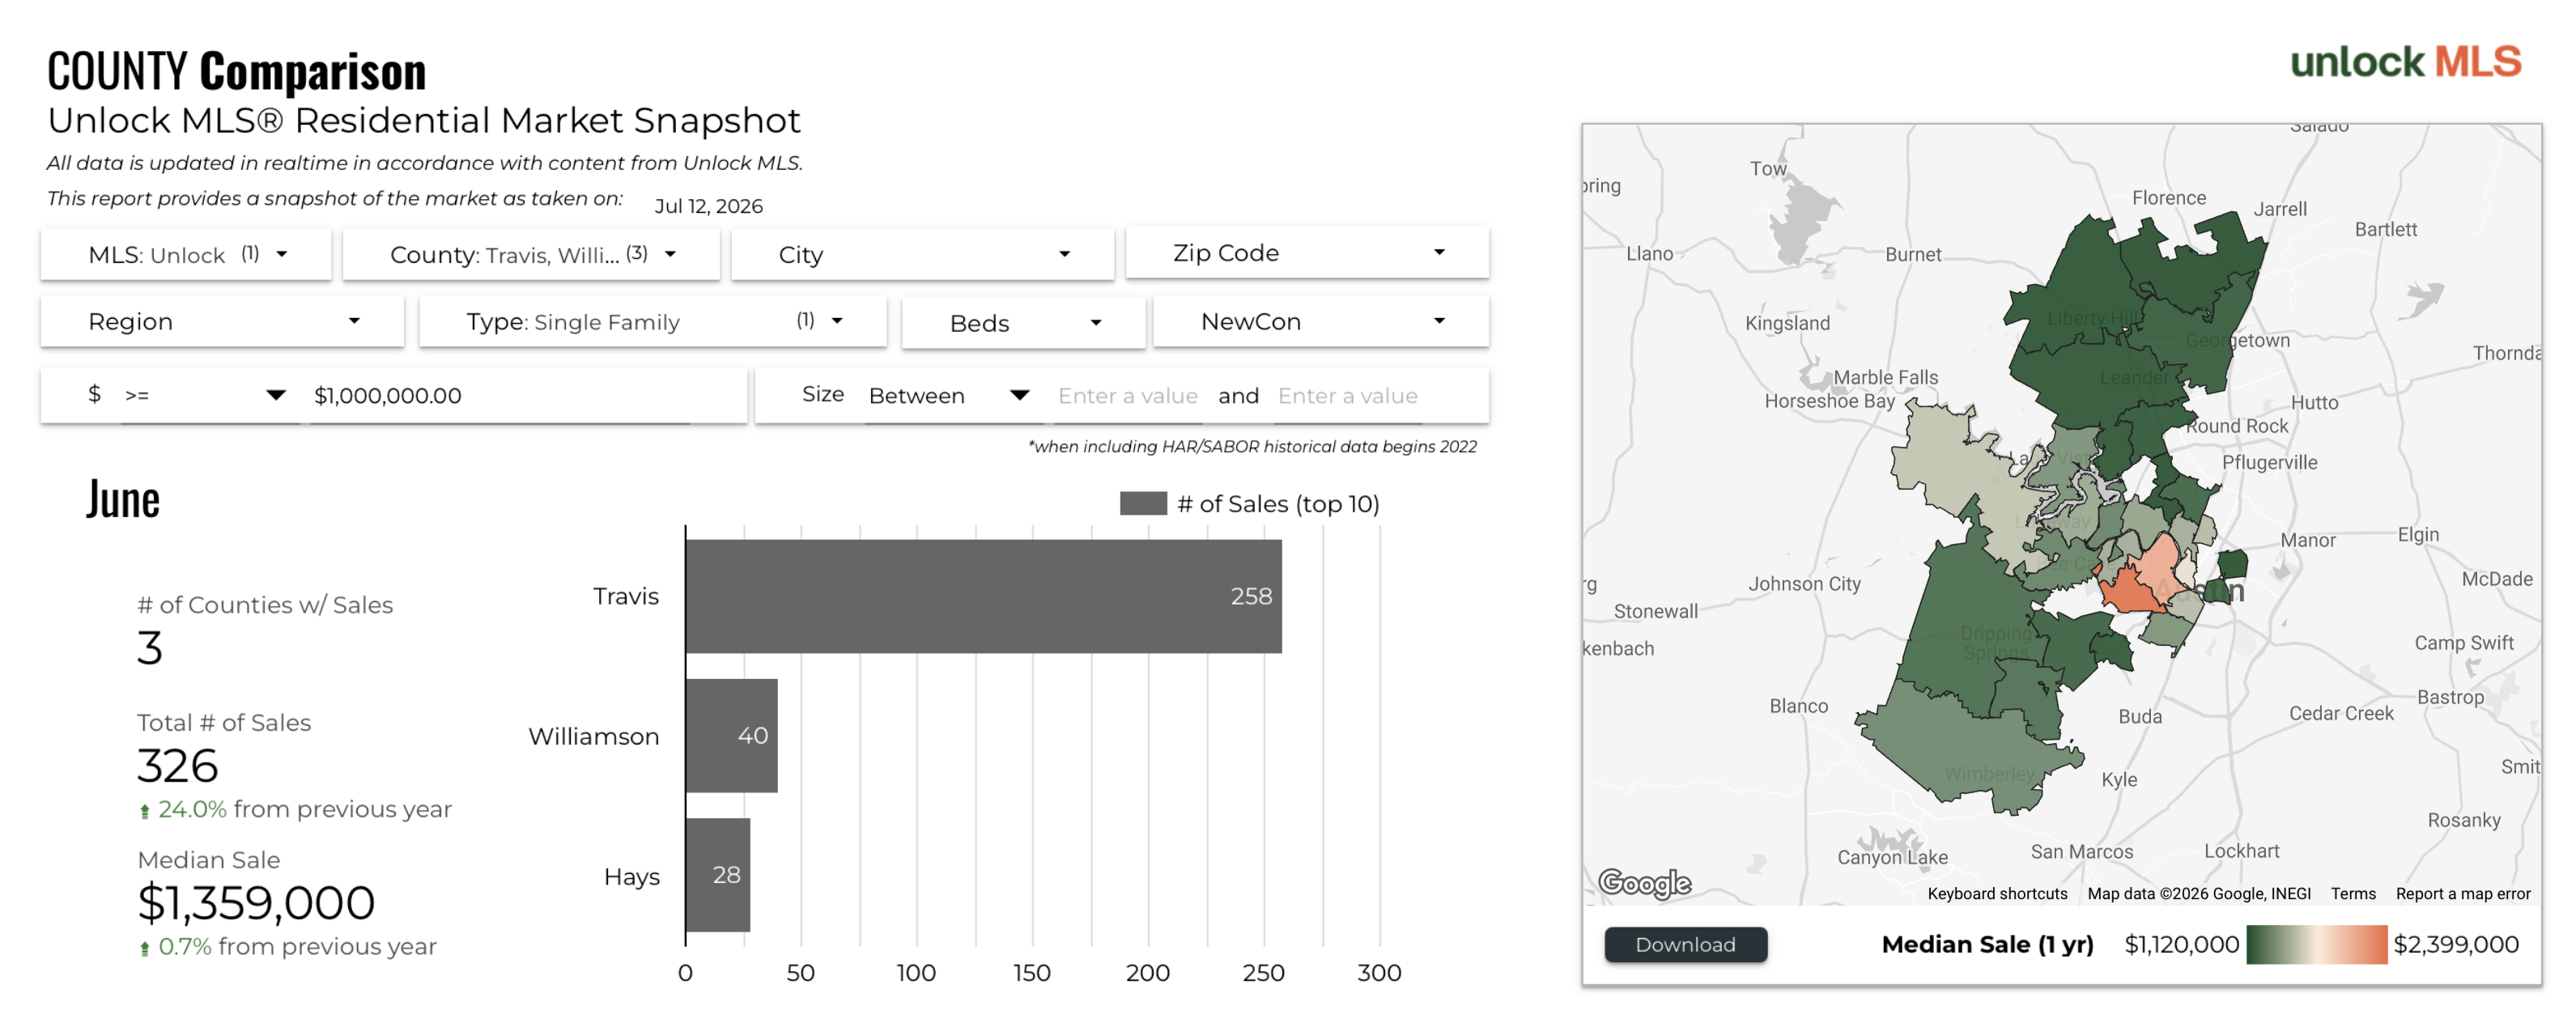The height and width of the screenshot is (1010, 2576).
Task: Expand the Zip Code filter dropdown
Action: click(1307, 253)
